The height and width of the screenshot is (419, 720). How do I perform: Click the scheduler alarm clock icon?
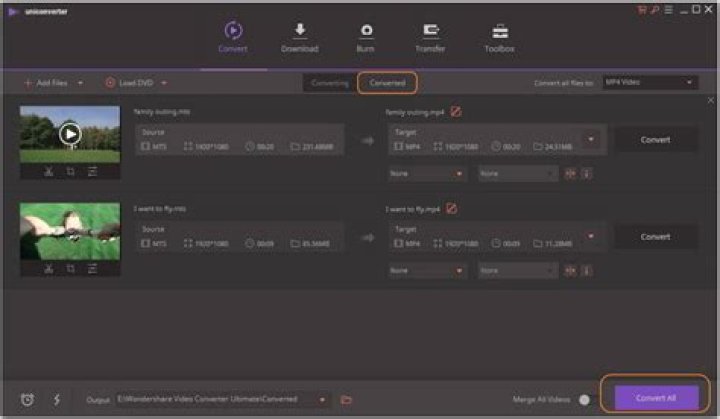(28, 399)
